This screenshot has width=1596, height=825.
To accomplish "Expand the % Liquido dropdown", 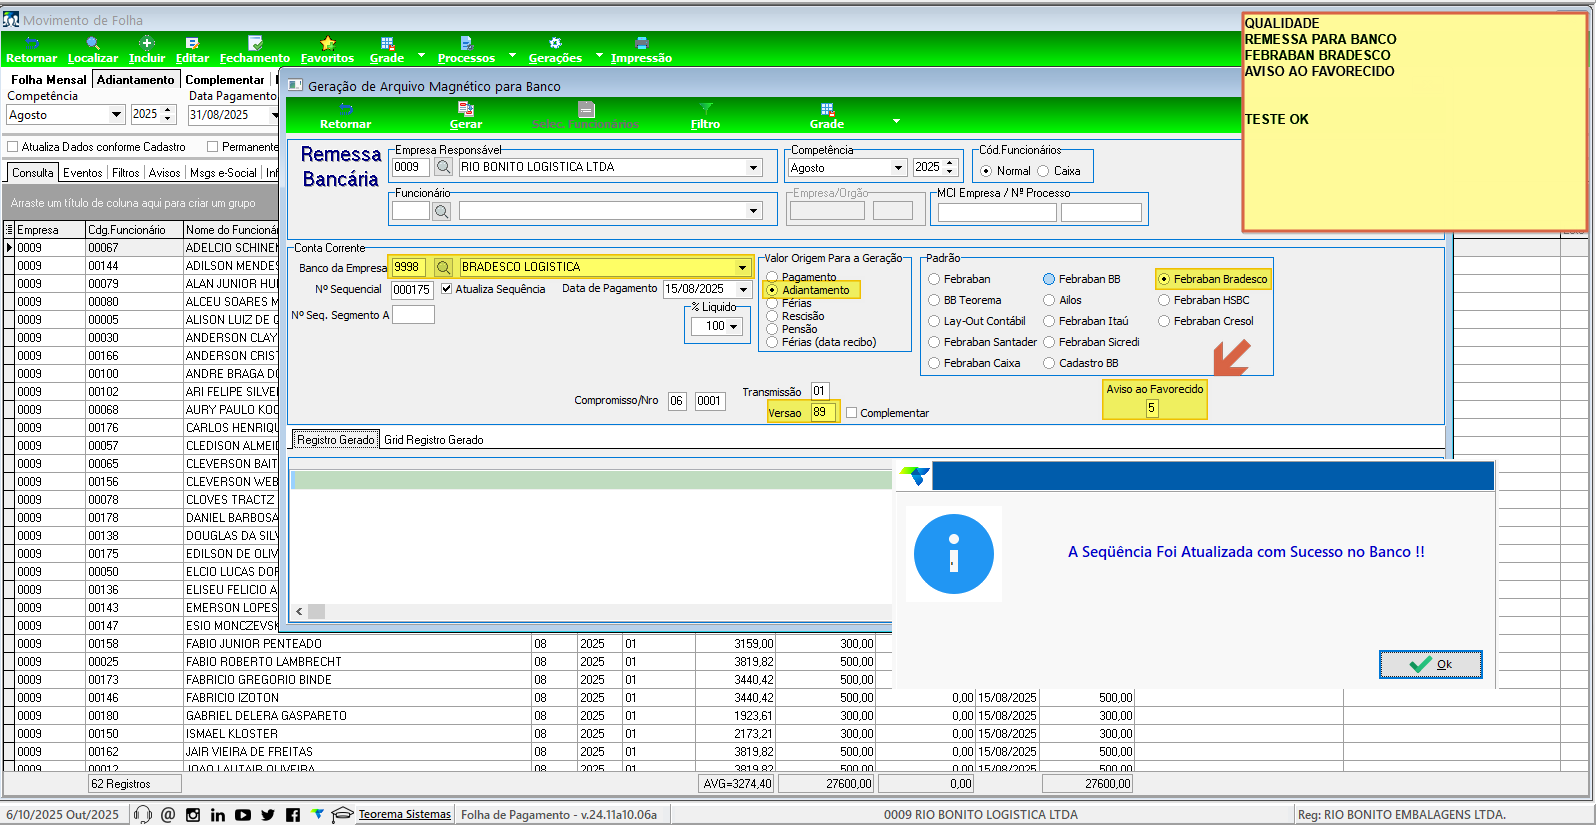I will pos(733,326).
